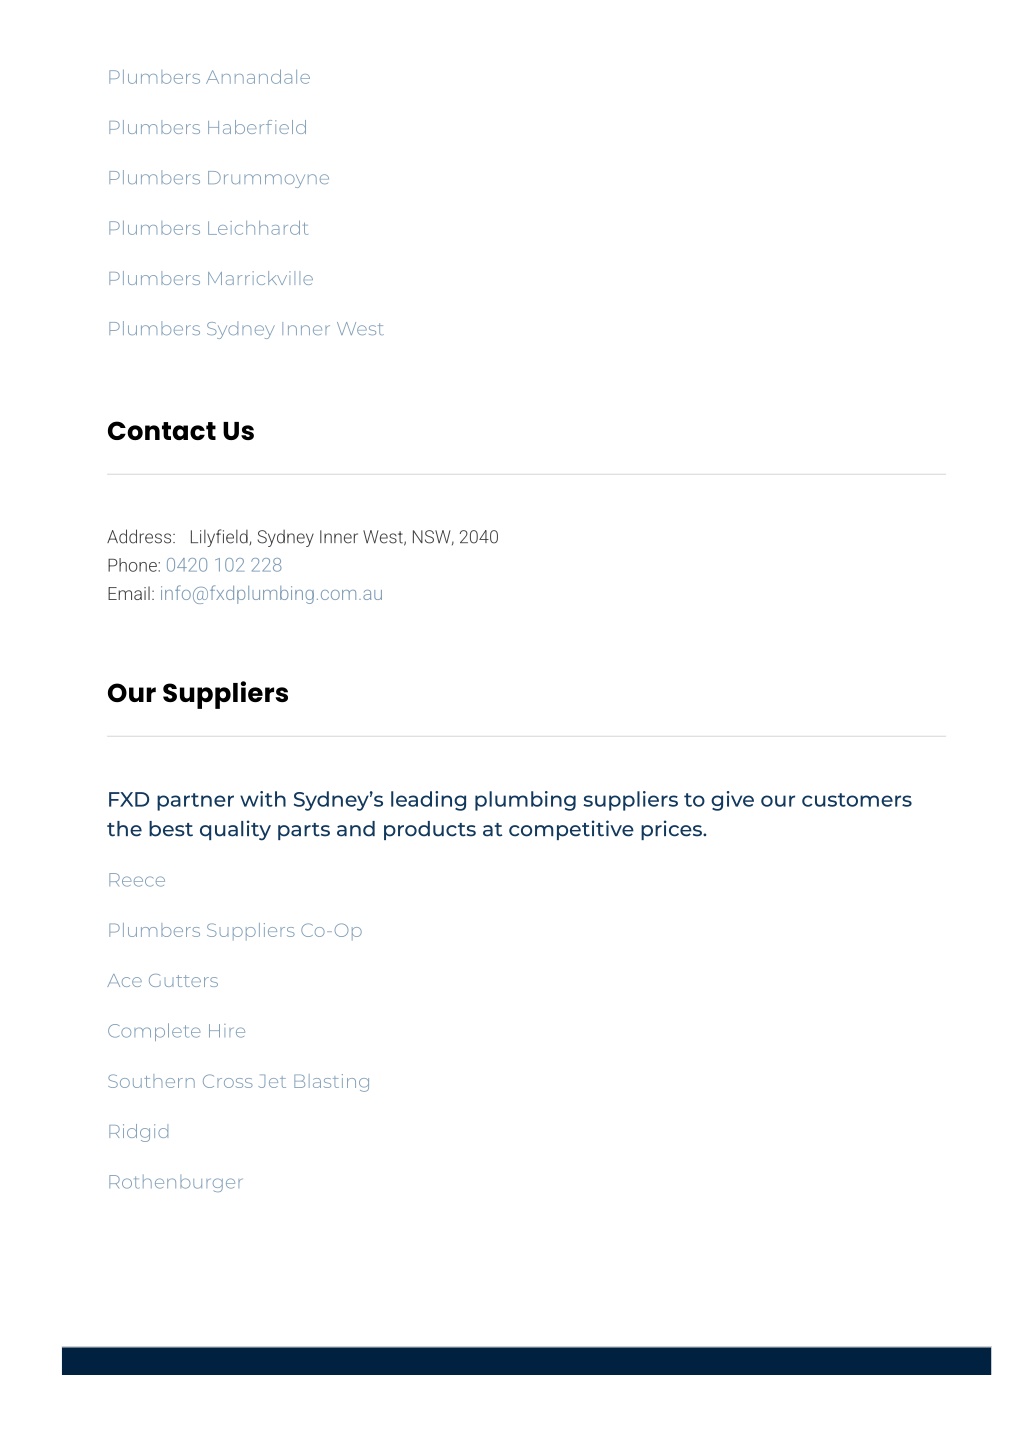1024x1449 pixels.
Task: Visit the Plumbers Drummoyne page
Action: [218, 178]
